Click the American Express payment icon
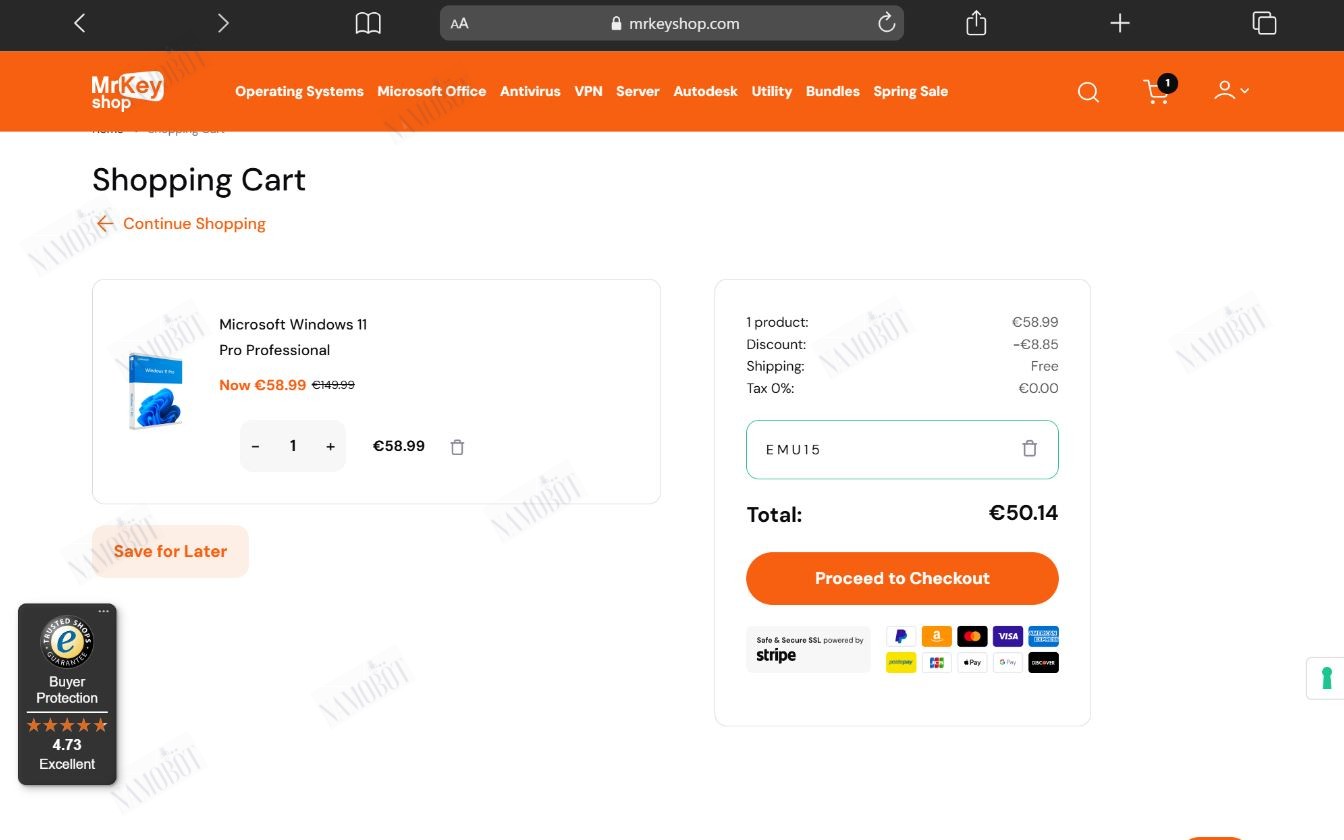Image resolution: width=1344 pixels, height=840 pixels. (x=1043, y=636)
